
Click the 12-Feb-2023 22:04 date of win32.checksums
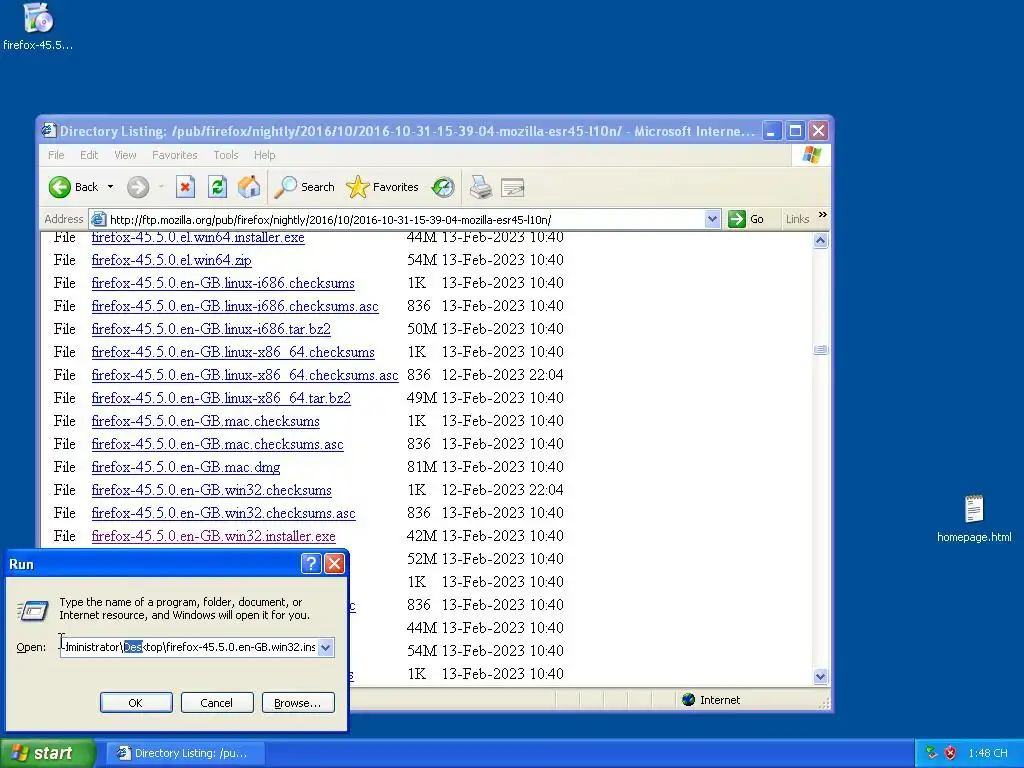(x=503, y=490)
